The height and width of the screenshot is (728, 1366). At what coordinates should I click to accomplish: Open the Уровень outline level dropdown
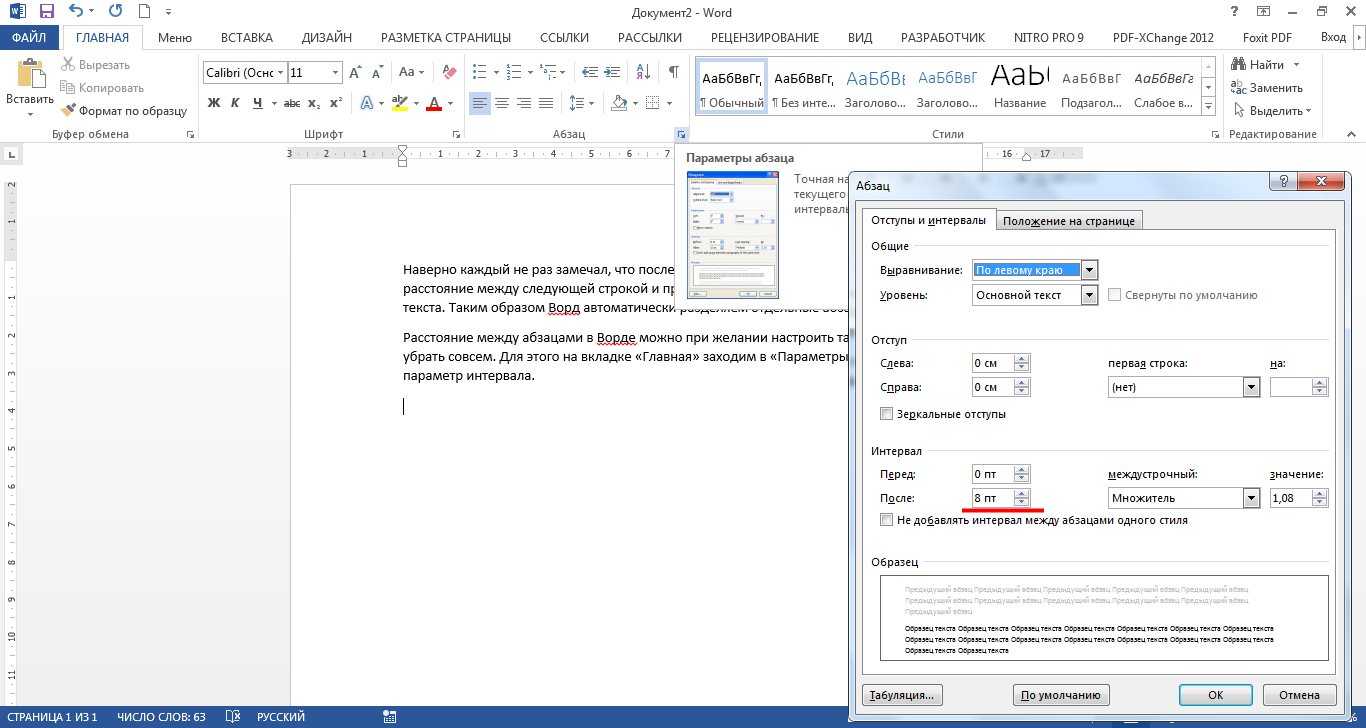1090,295
